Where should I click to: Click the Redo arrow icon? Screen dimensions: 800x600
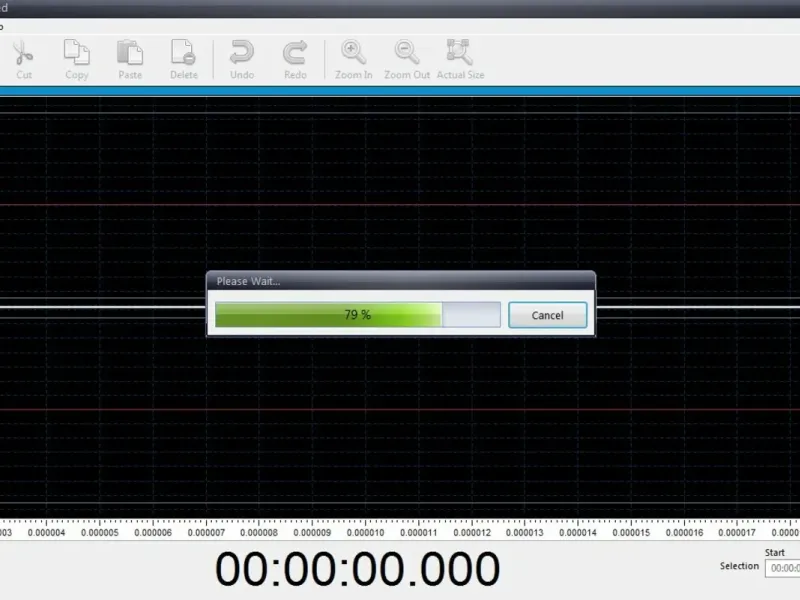(x=295, y=53)
